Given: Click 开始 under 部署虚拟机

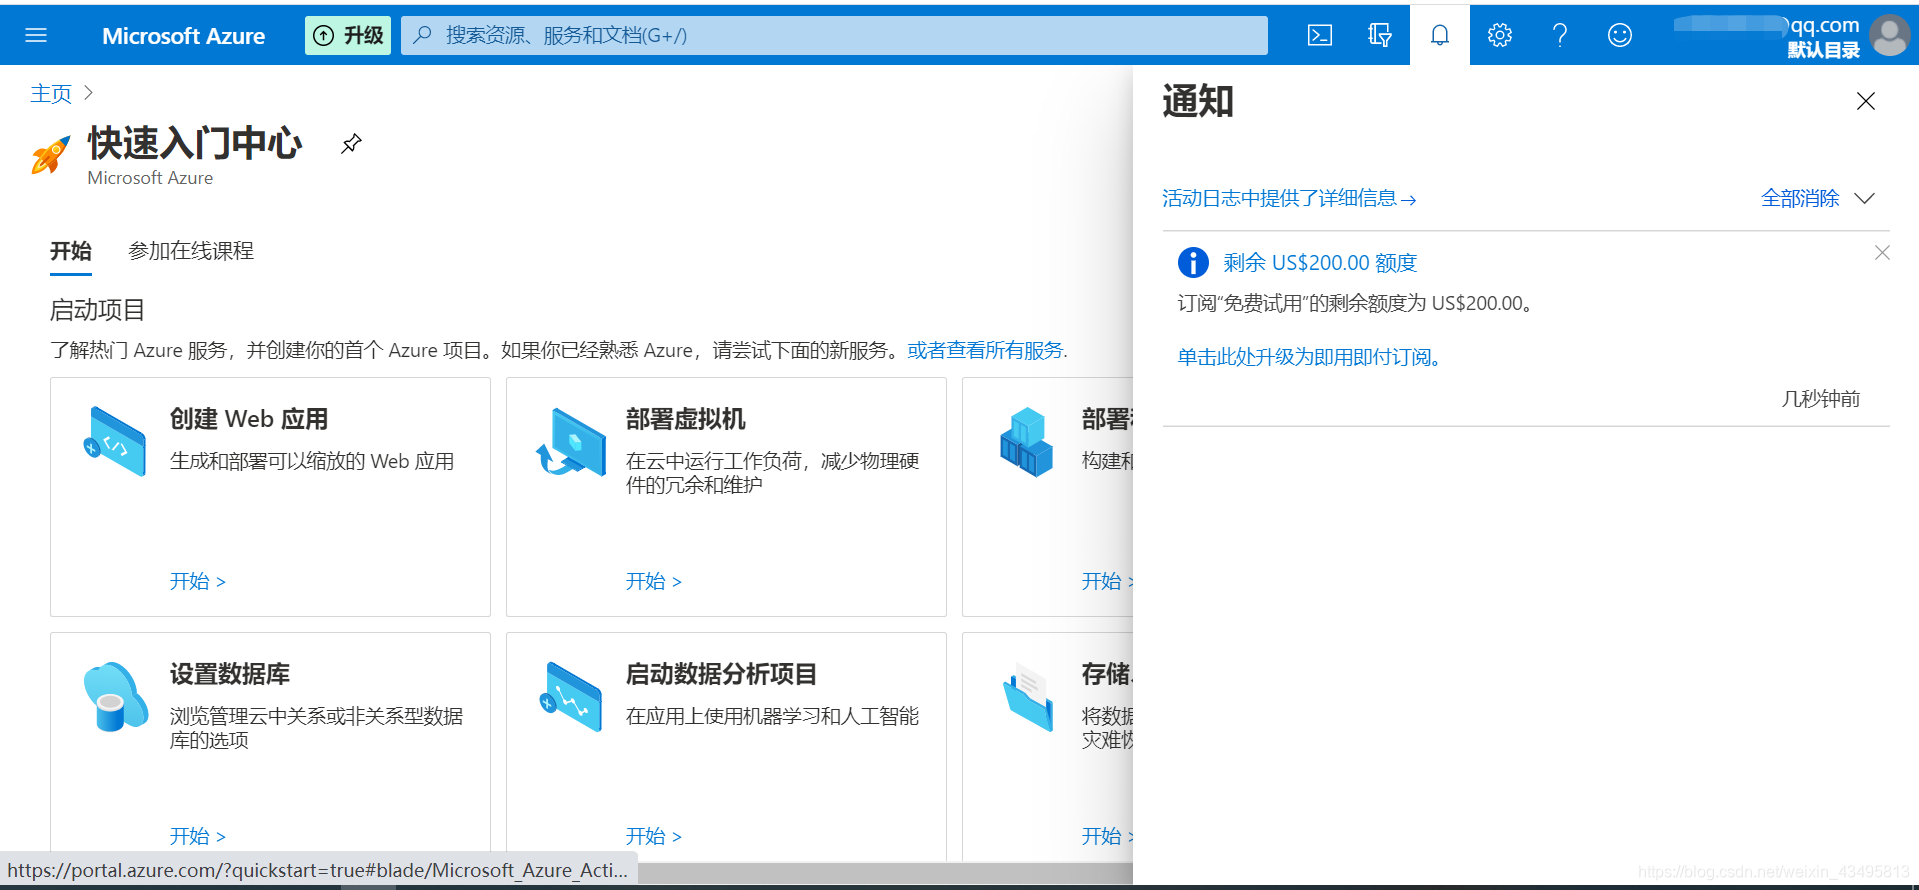Looking at the screenshot, I should pos(654,581).
